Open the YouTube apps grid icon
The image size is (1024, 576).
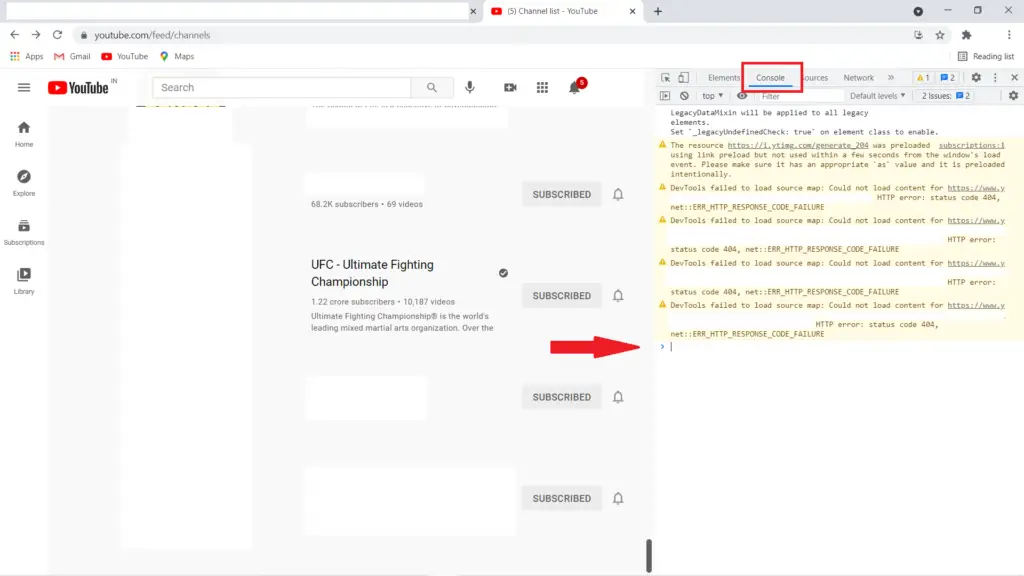click(542, 88)
